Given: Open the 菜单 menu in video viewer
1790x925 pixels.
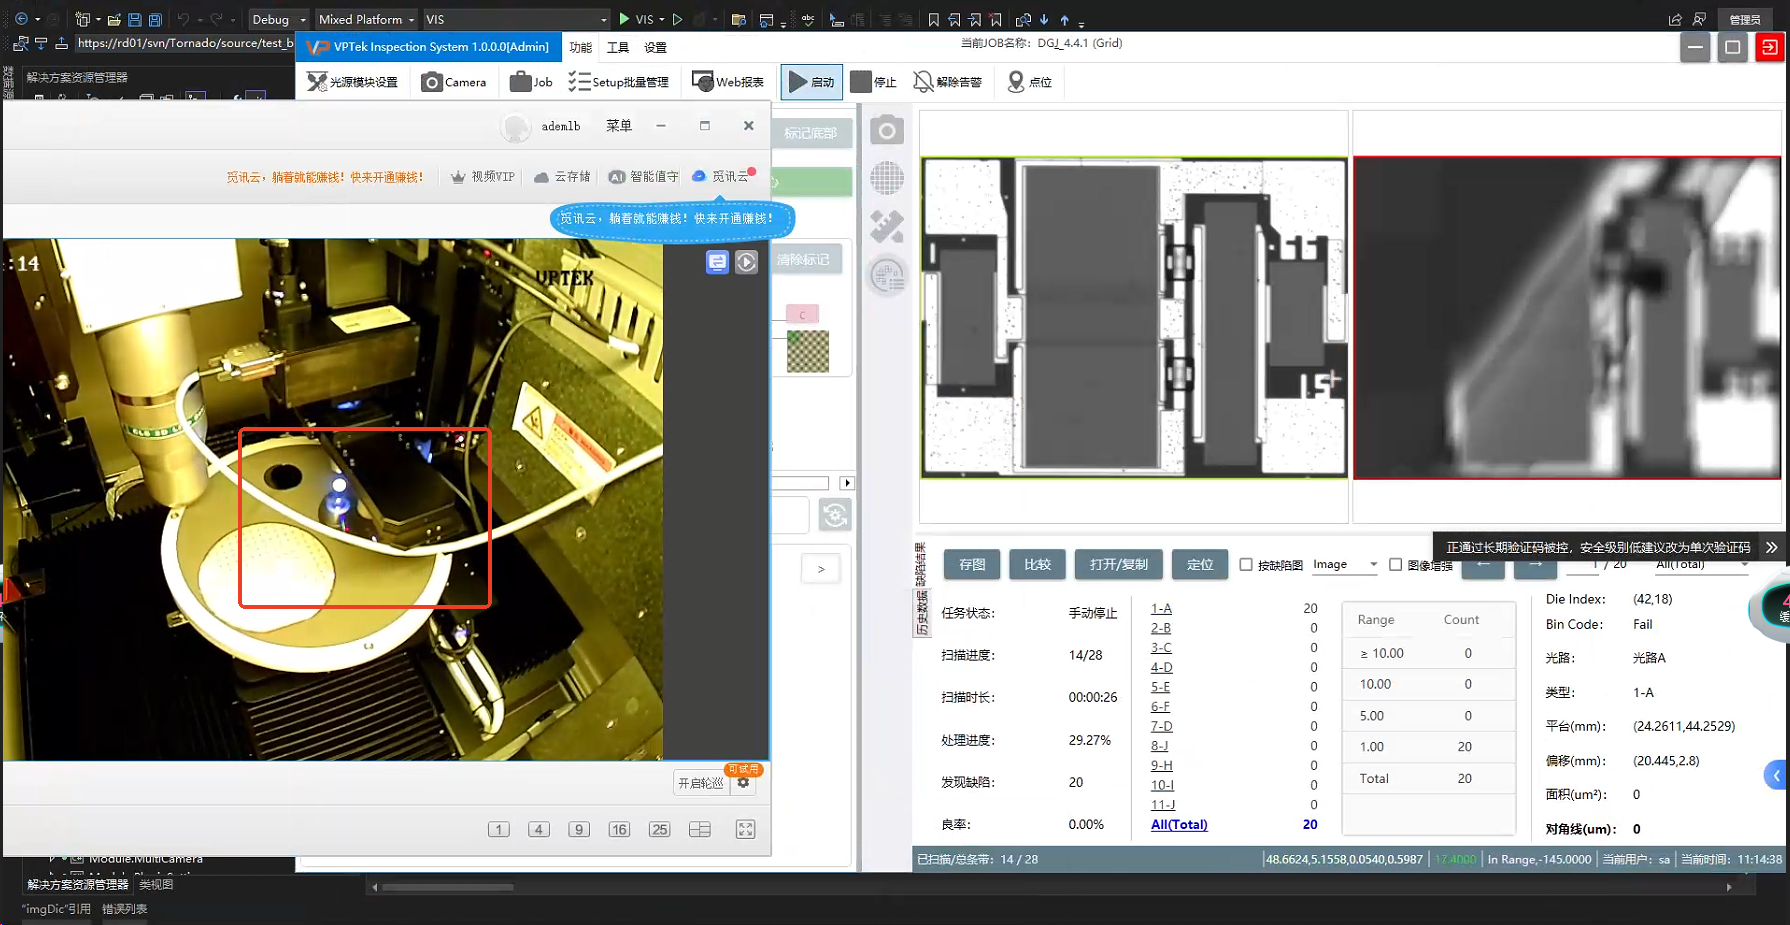Looking at the screenshot, I should 619,126.
